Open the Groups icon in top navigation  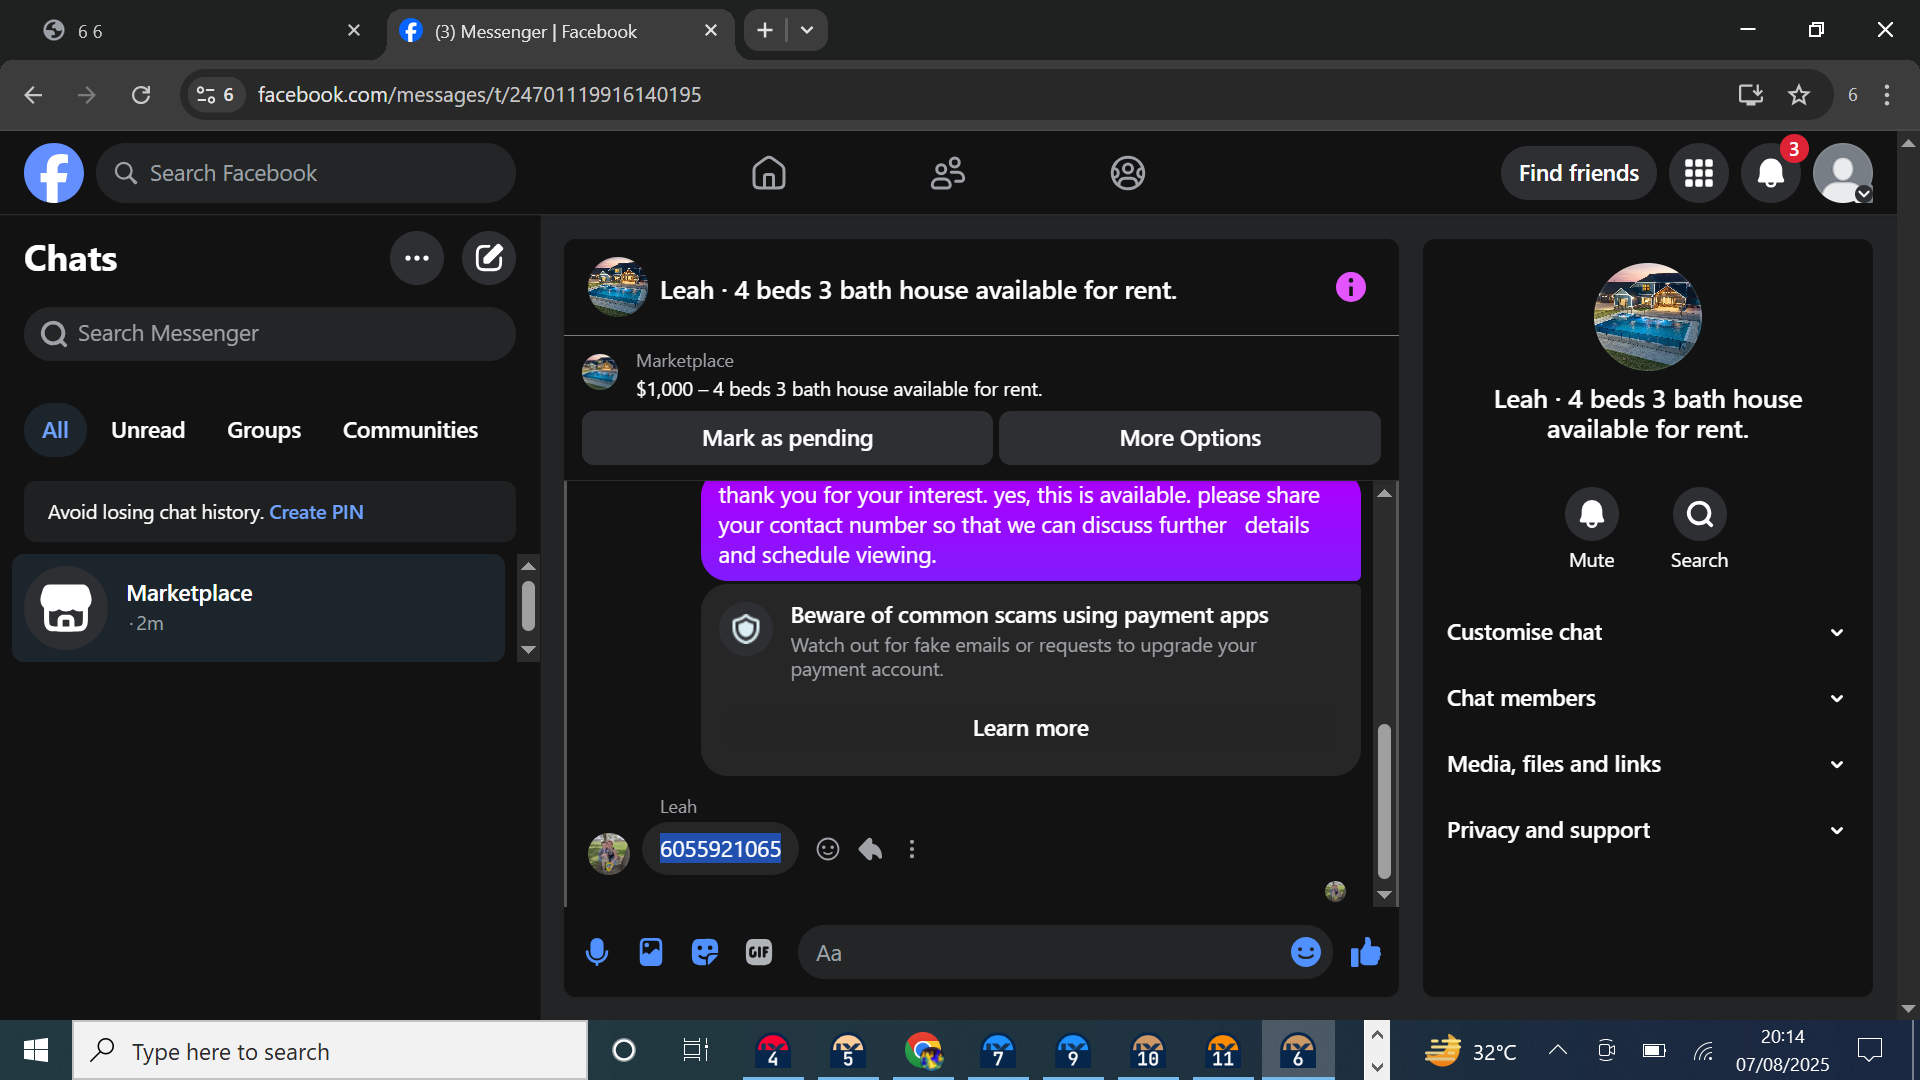coord(1127,173)
